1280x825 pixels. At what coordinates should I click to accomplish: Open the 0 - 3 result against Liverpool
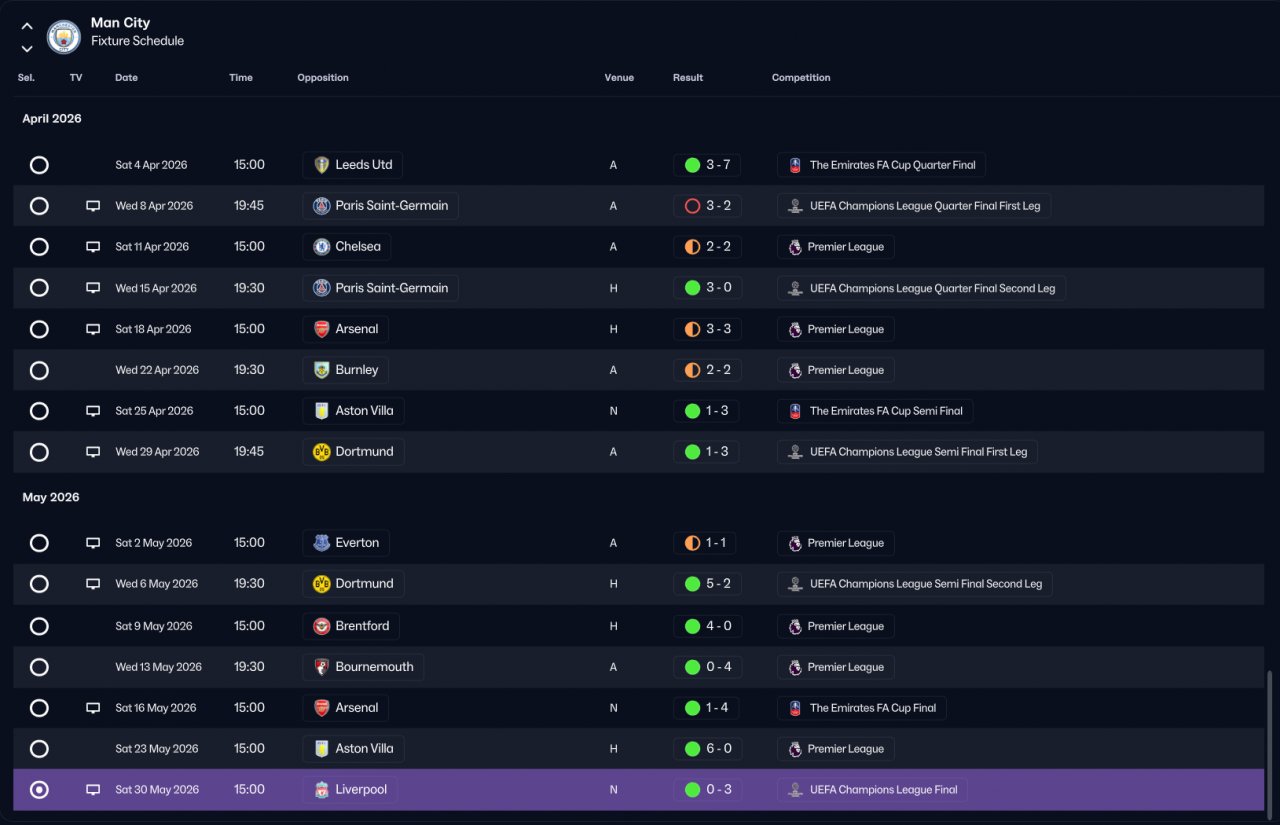[707, 790]
